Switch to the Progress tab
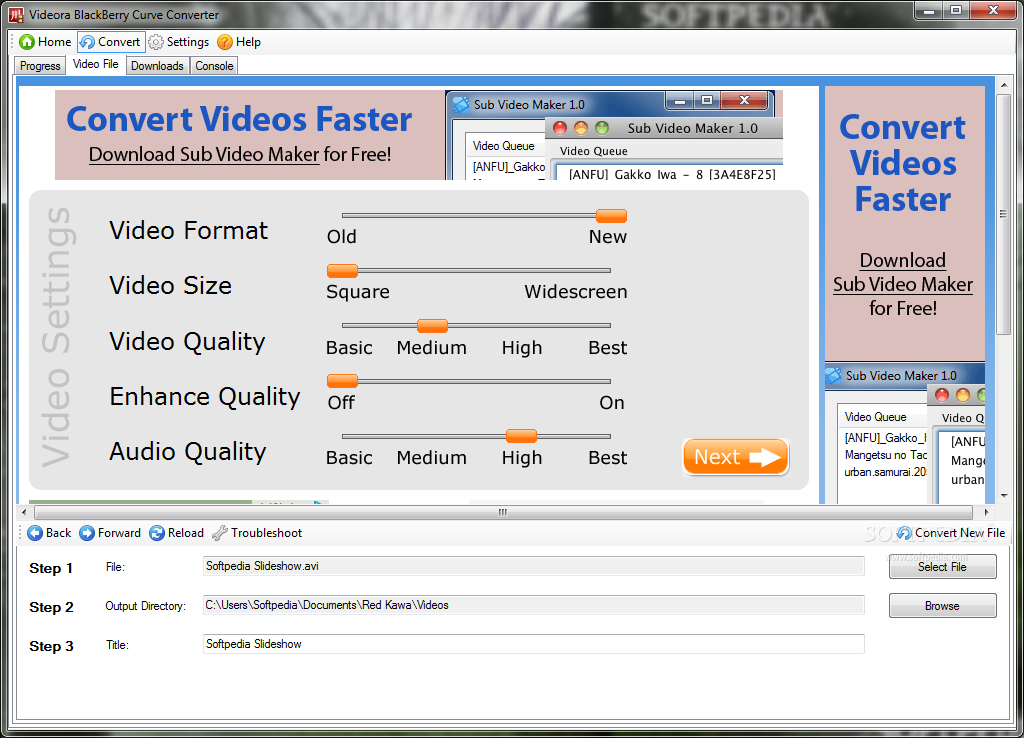1024x738 pixels. pos(40,66)
